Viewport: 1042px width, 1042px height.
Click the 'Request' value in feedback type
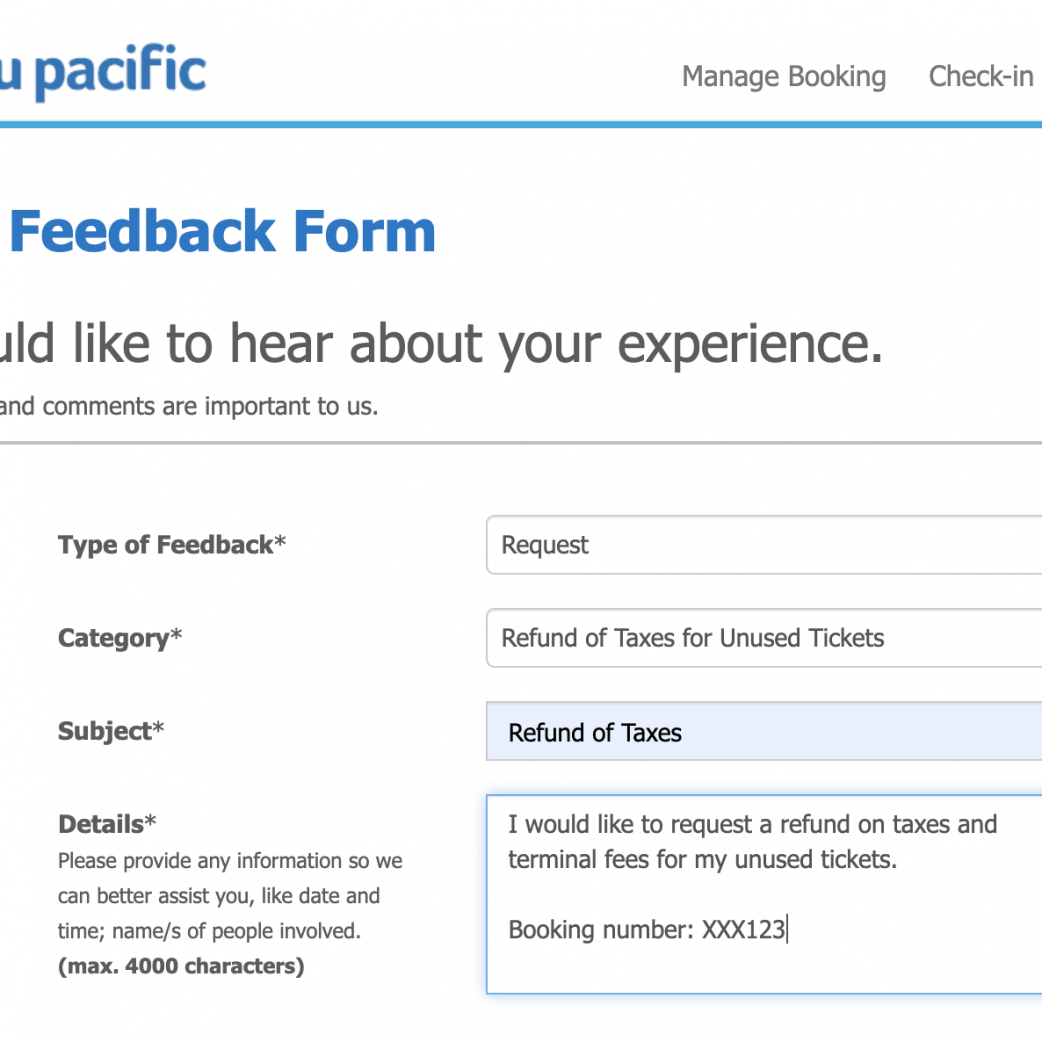(545, 545)
